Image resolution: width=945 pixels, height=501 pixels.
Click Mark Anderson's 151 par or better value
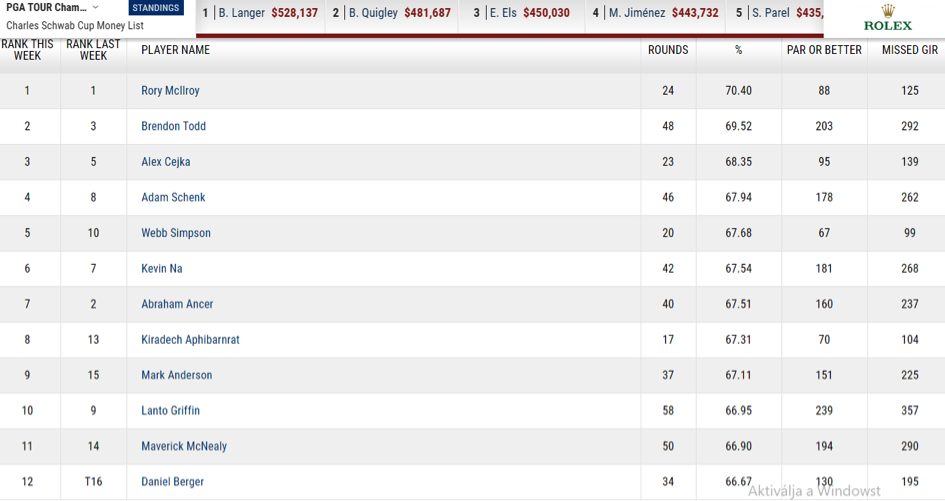click(x=824, y=375)
